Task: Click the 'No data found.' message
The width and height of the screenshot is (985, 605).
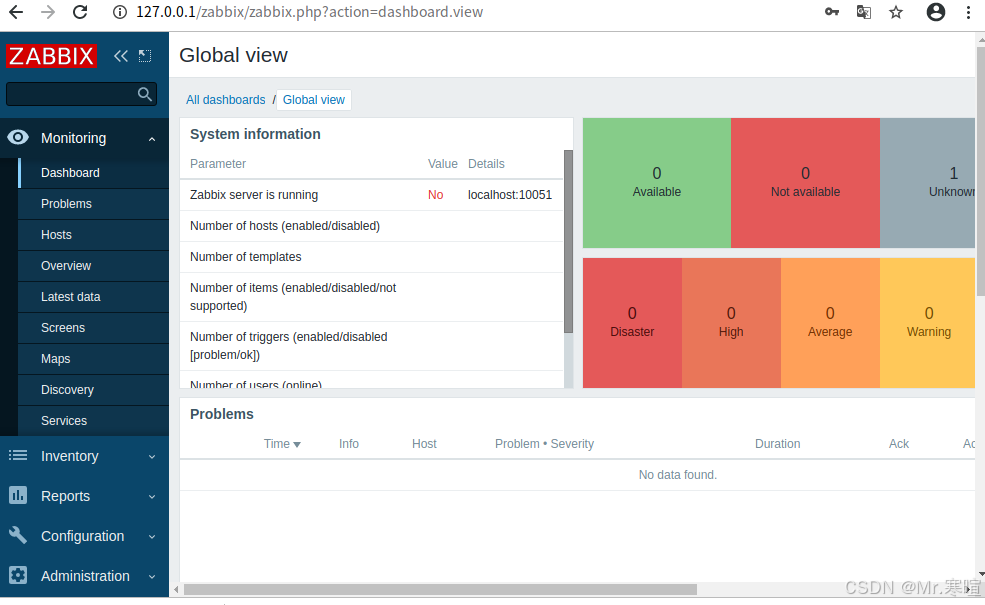Action: [x=677, y=475]
